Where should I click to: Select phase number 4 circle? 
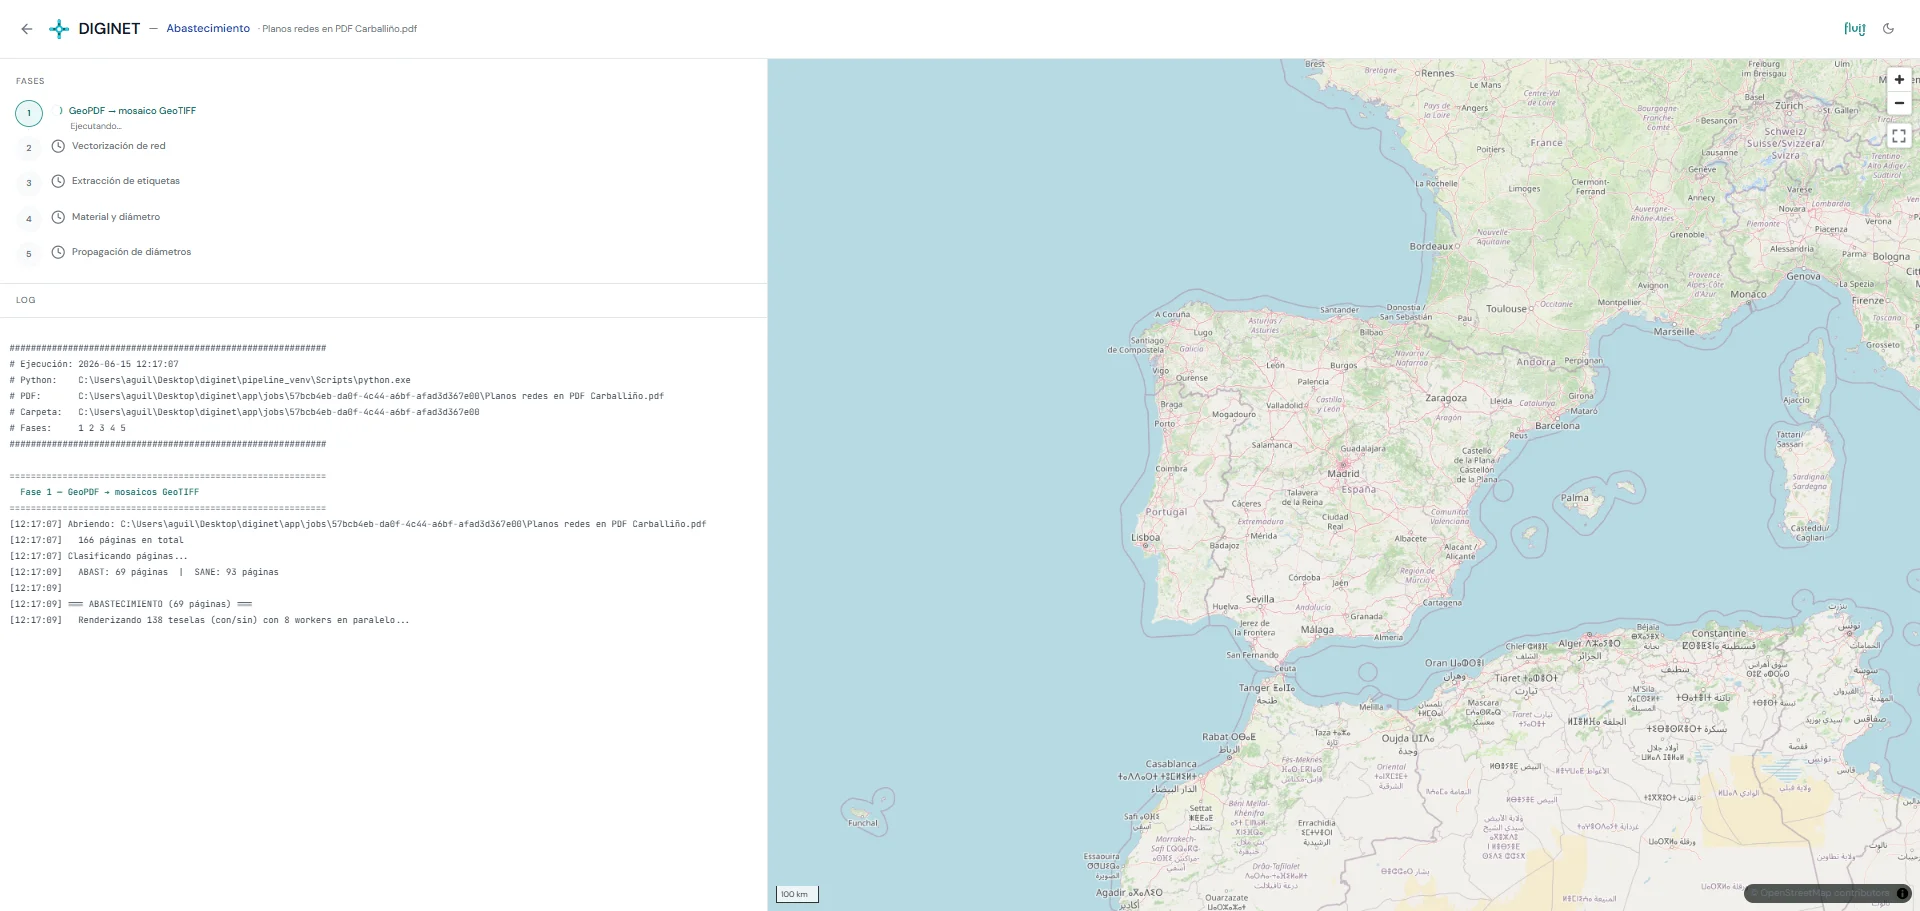click(29, 219)
